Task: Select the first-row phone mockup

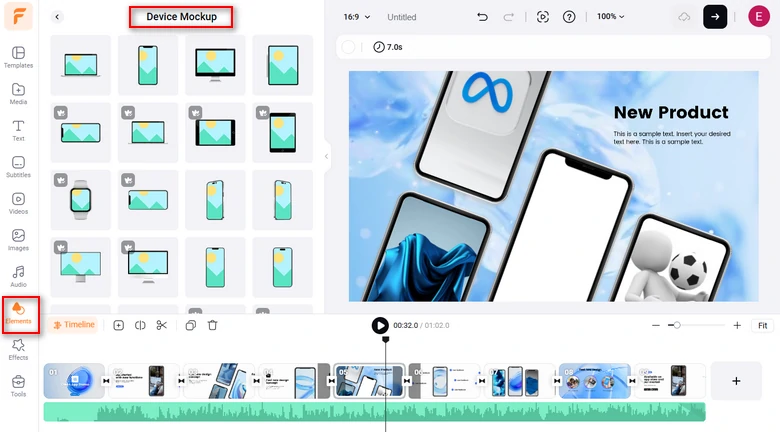Action: point(148,65)
